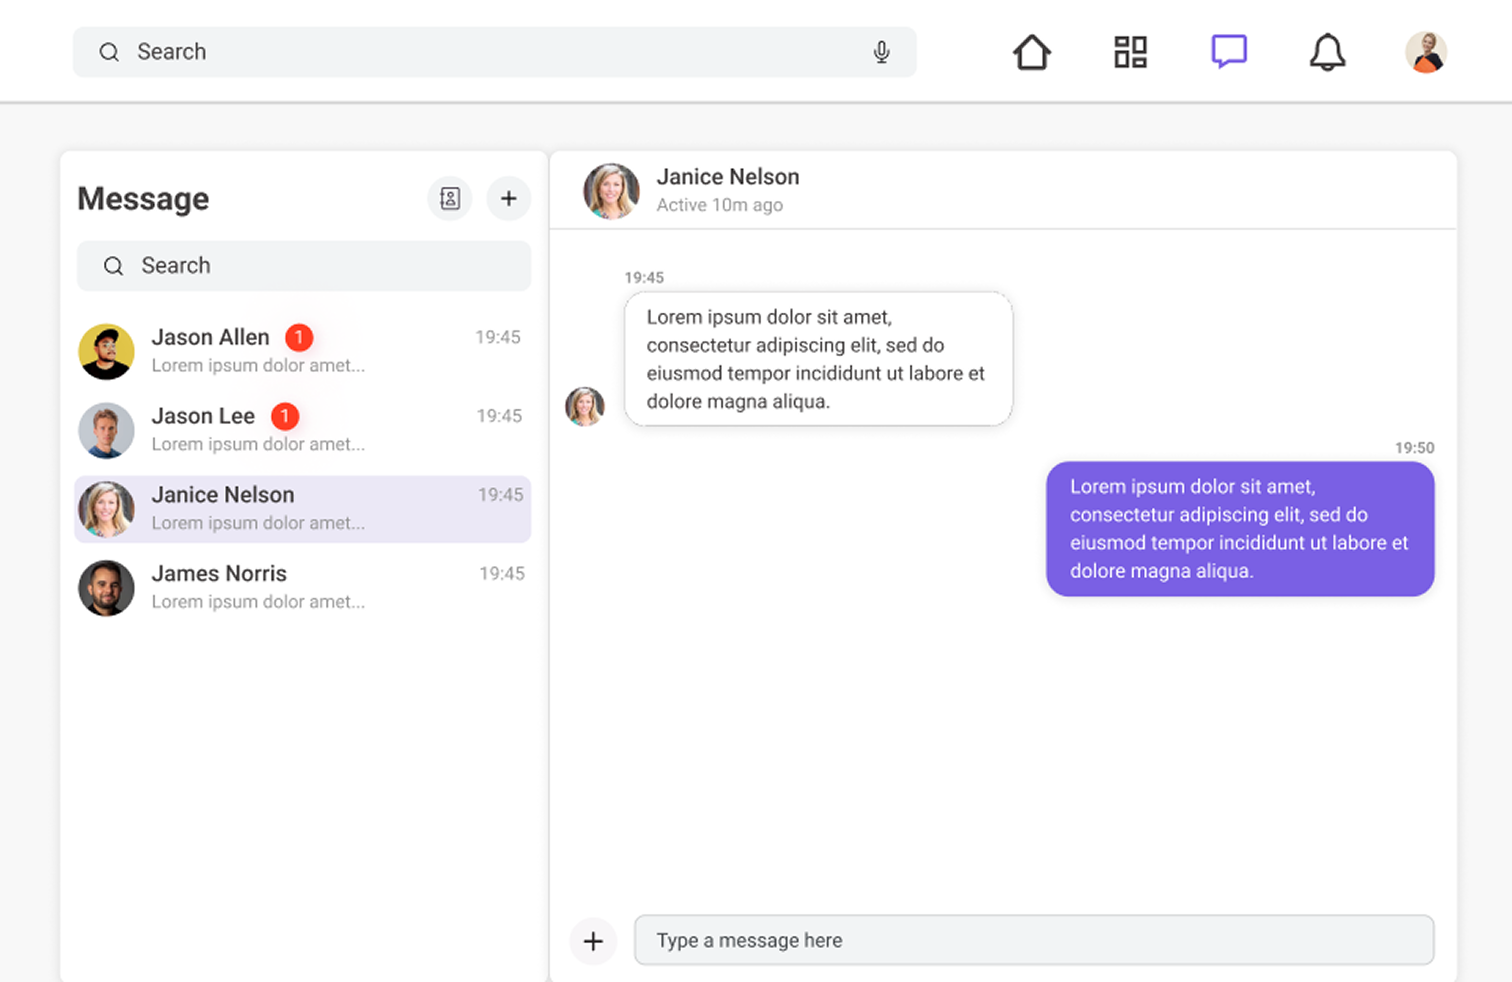Screen dimensions: 1512x982
Task: Click the search magnifier in the sidebar
Action: 113,265
